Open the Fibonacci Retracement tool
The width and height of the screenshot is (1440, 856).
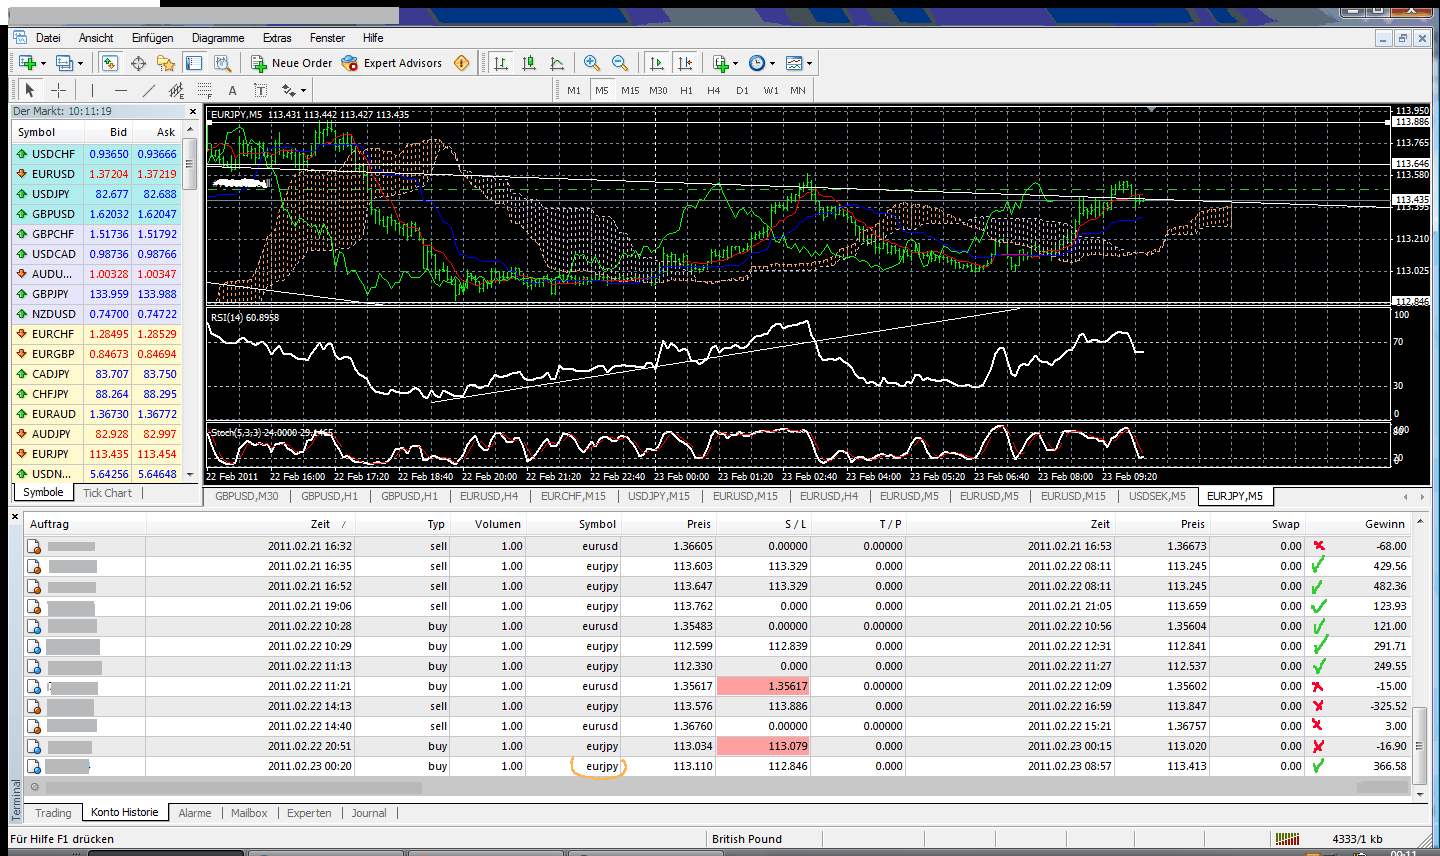204,90
